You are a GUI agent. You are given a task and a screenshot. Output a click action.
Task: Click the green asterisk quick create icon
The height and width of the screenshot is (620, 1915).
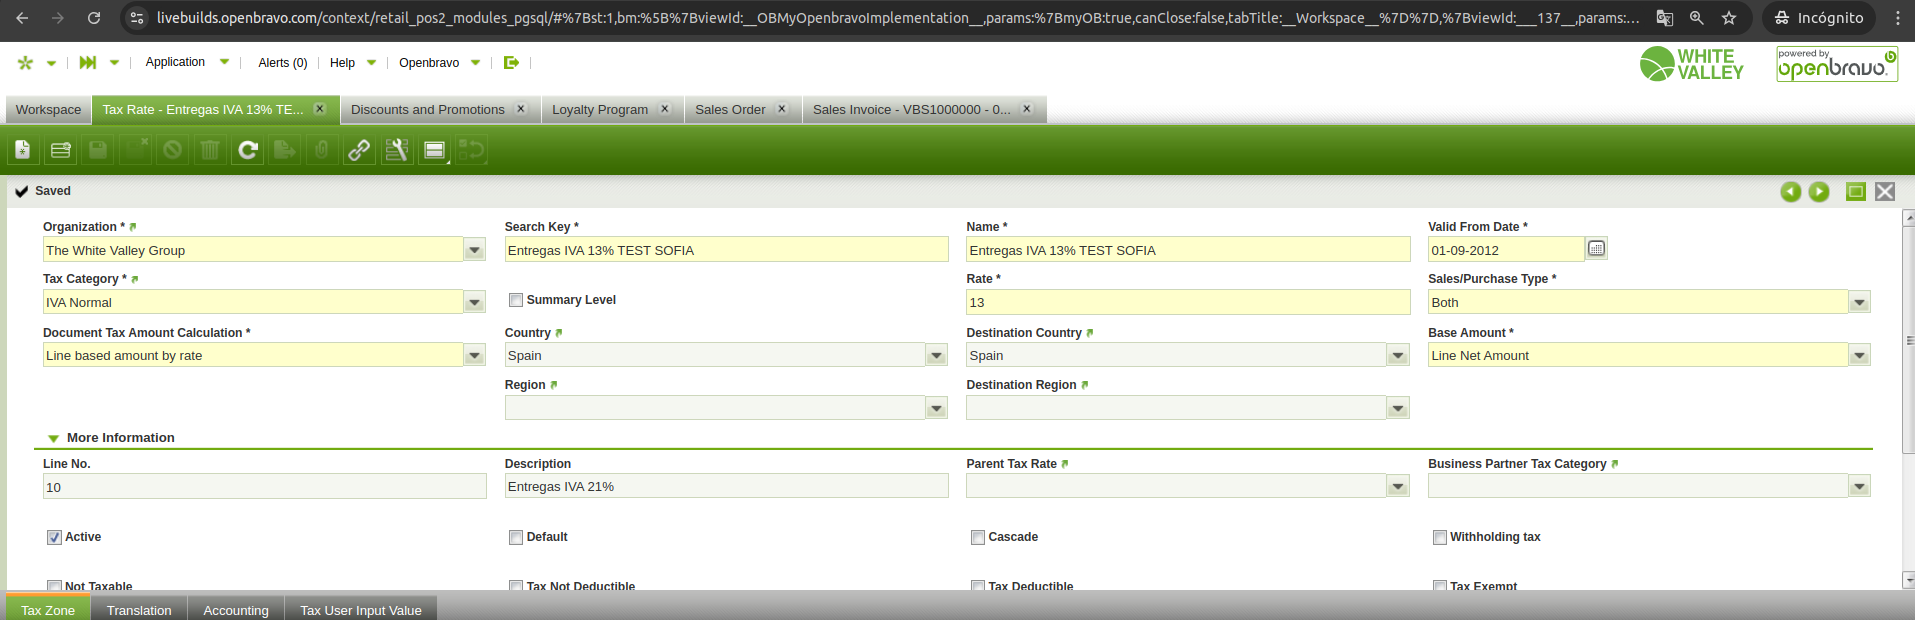click(x=26, y=63)
